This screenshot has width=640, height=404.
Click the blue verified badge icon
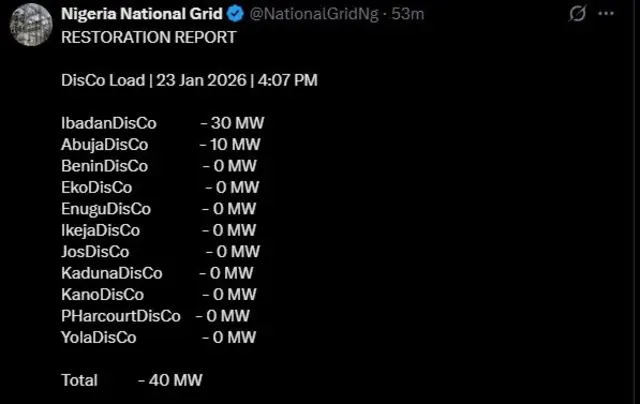(233, 14)
